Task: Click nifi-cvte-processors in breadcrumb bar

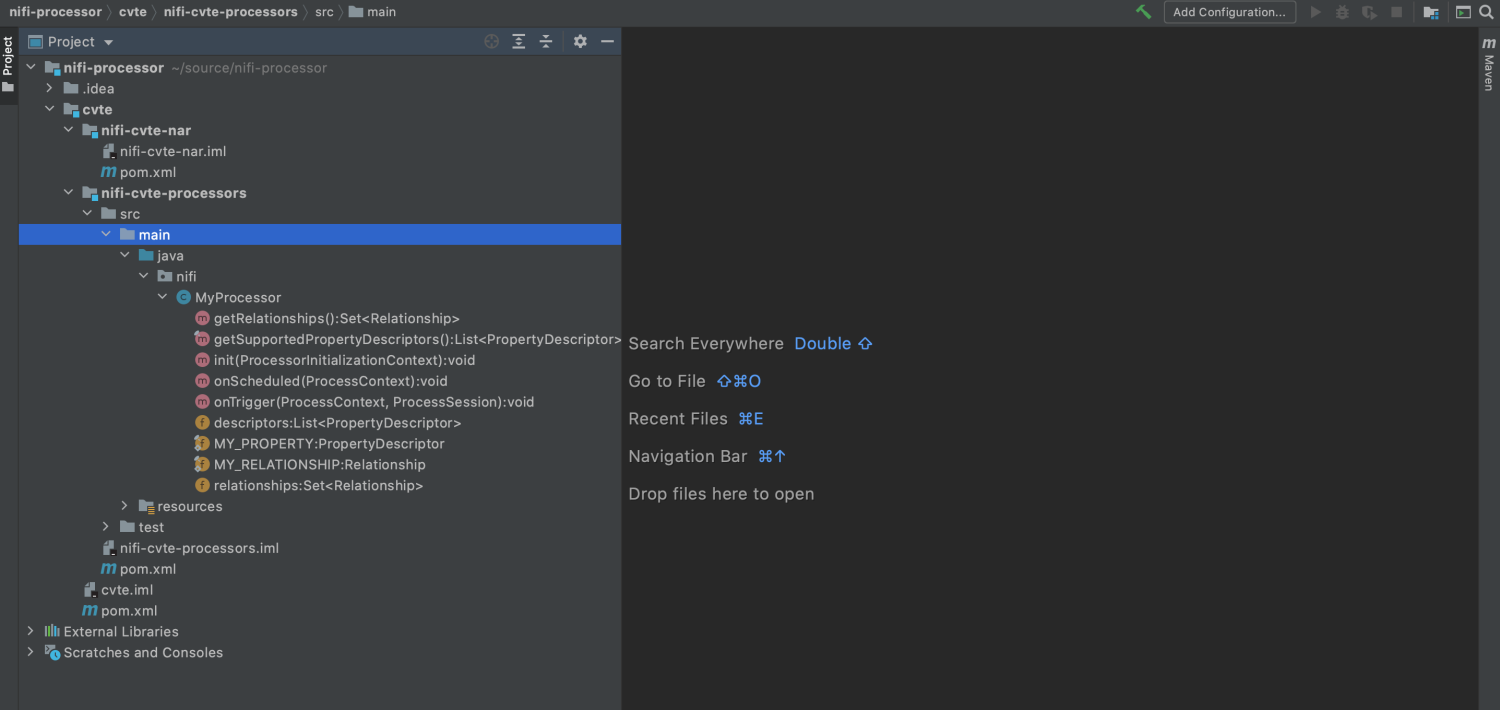Action: click(x=230, y=12)
